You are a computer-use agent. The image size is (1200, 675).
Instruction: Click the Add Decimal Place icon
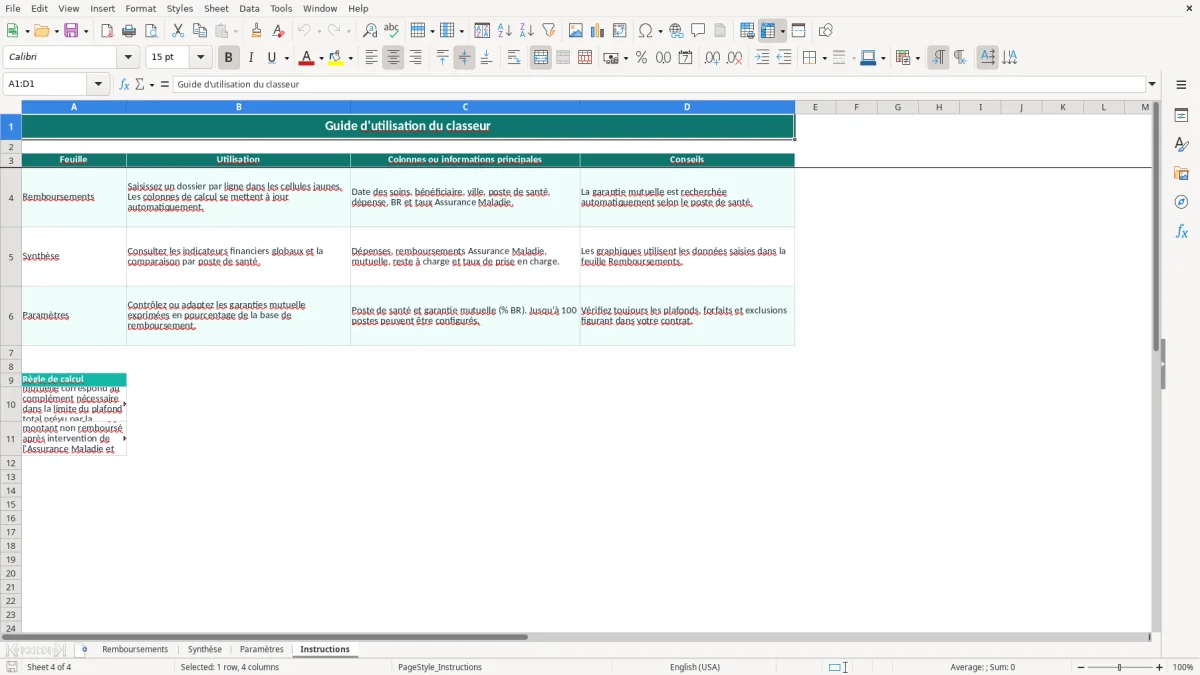(x=712, y=58)
